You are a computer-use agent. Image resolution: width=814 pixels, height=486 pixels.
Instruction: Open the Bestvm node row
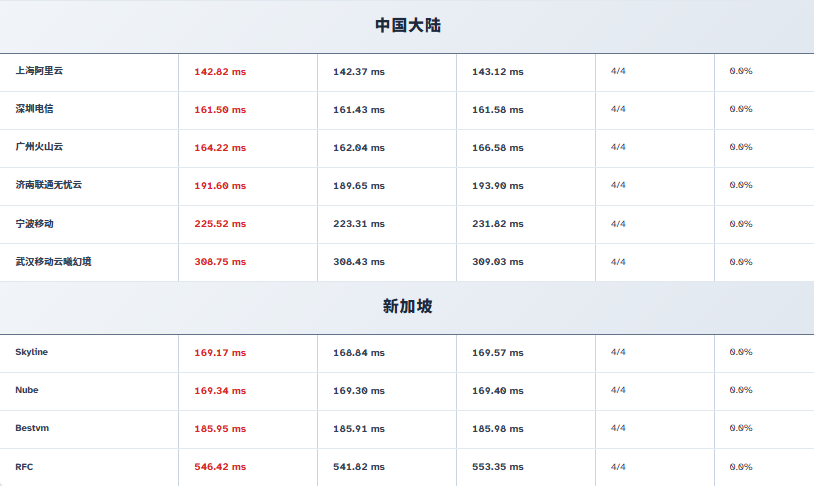pyautogui.click(x=32, y=428)
